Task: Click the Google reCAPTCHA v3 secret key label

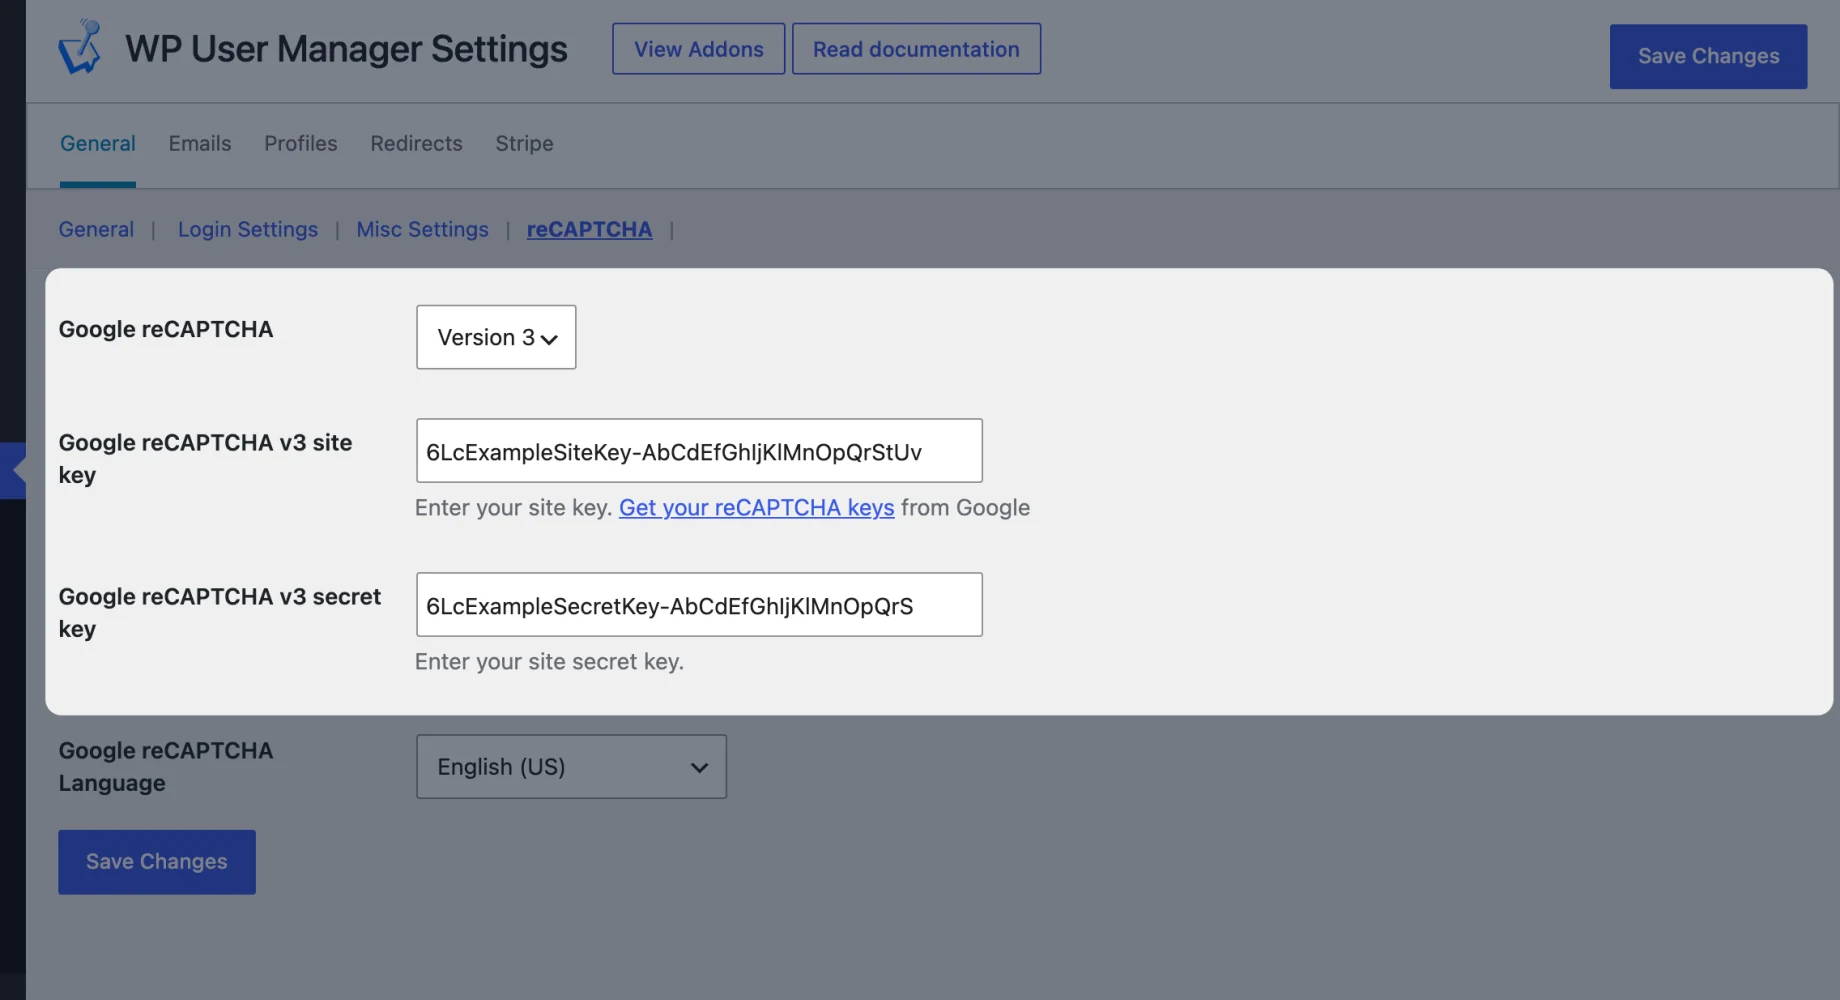Action: tap(220, 612)
